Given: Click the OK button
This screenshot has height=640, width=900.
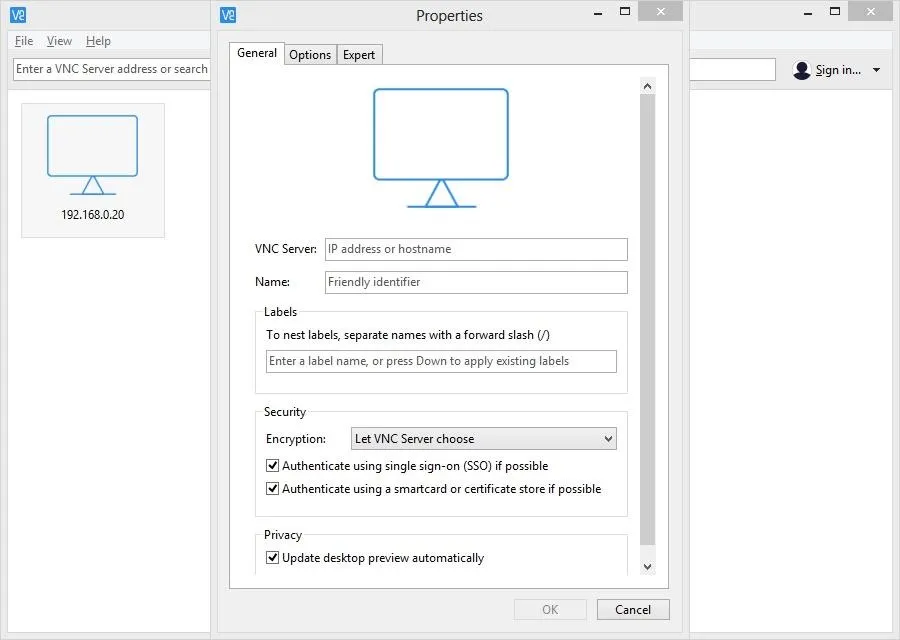Looking at the screenshot, I should click(550, 610).
